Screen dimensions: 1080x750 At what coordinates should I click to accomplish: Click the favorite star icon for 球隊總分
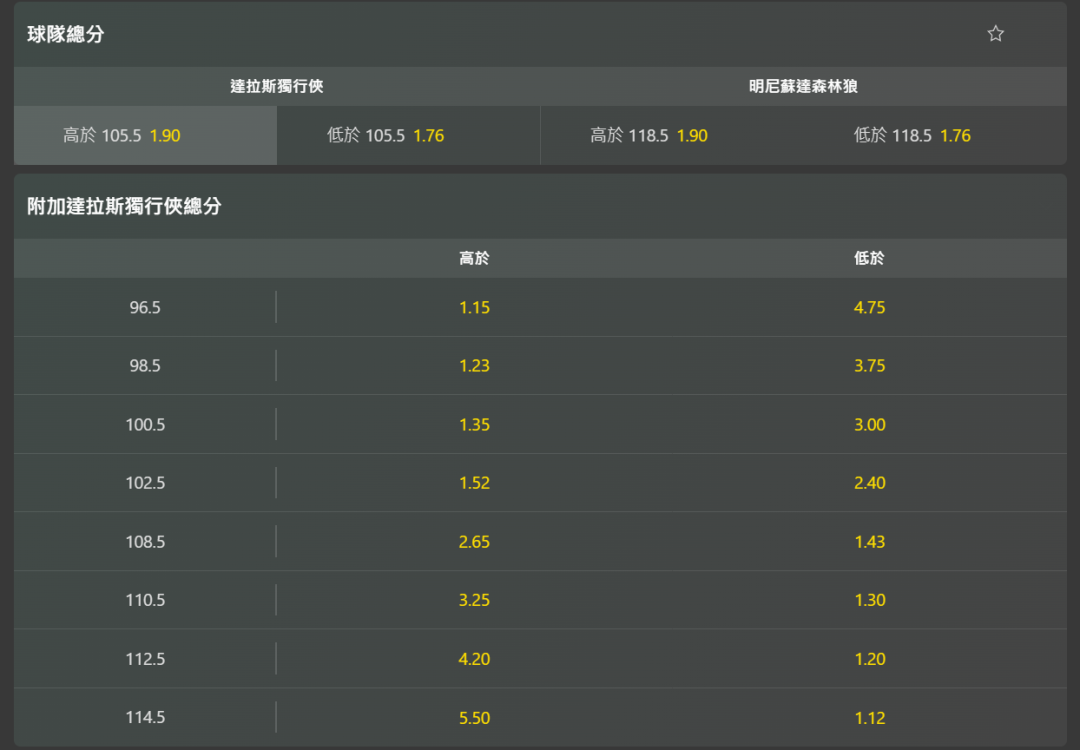[x=995, y=34]
